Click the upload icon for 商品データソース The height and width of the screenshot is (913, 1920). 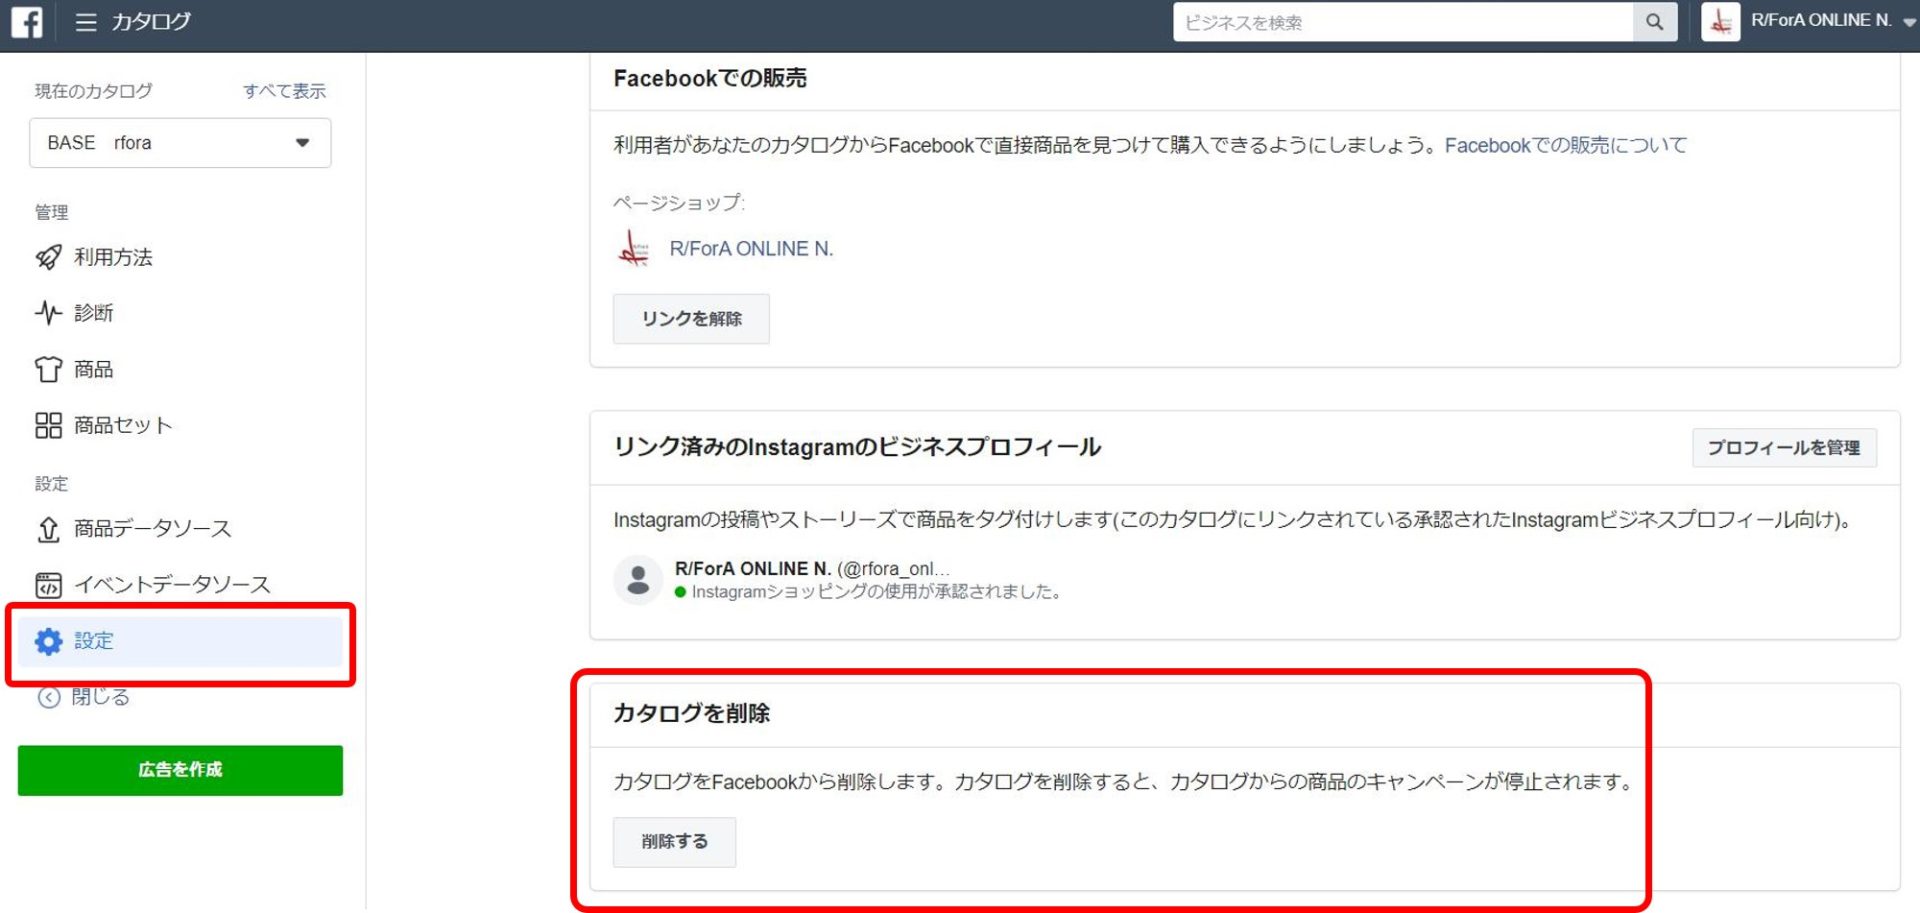click(48, 528)
